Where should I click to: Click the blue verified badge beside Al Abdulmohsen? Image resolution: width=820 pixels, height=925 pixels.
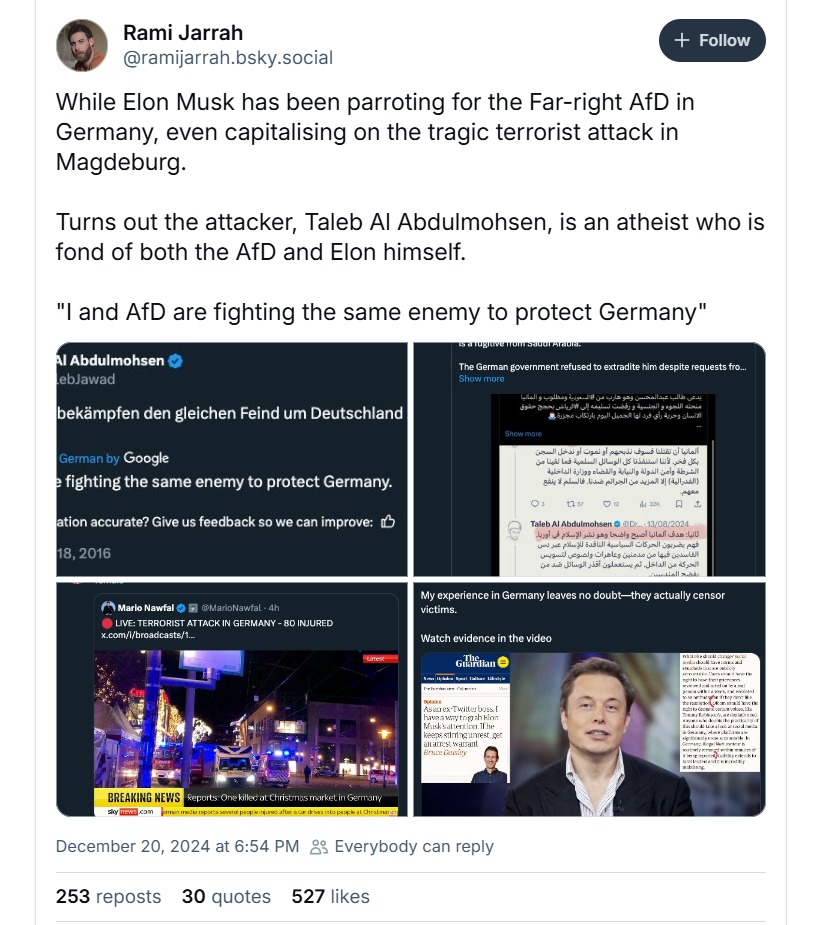click(175, 361)
